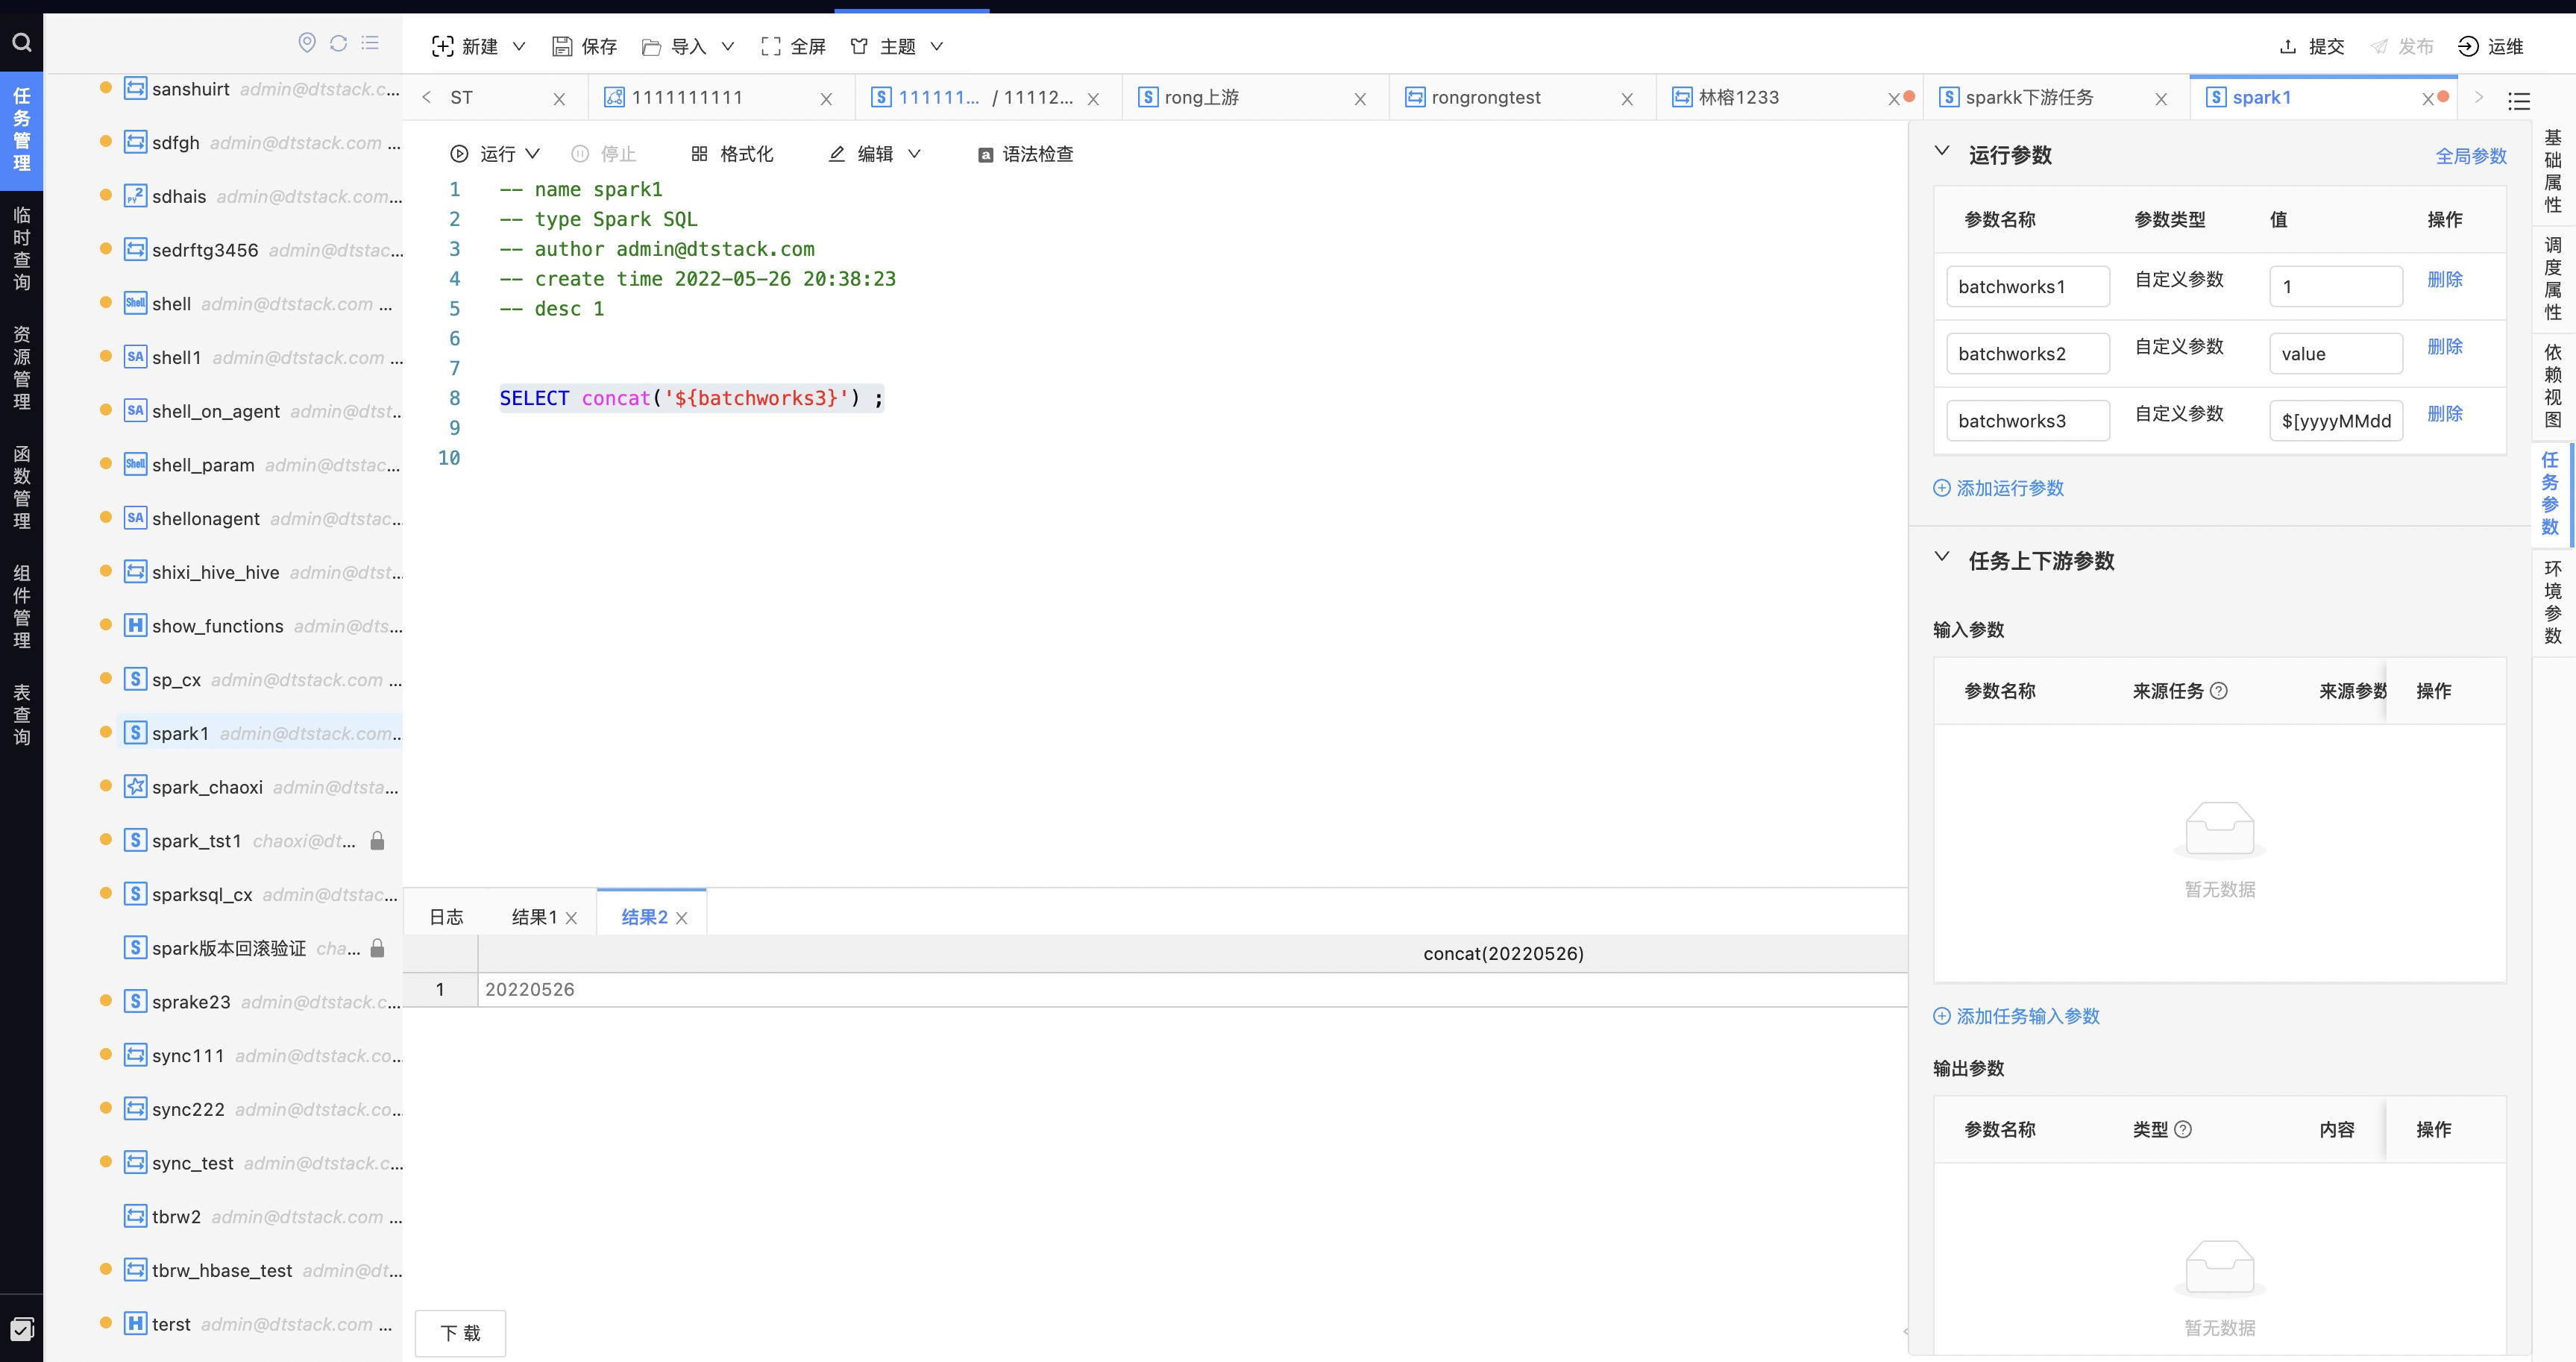The image size is (2576, 1362).
Task: Click the 主题 theme button
Action: point(883,46)
